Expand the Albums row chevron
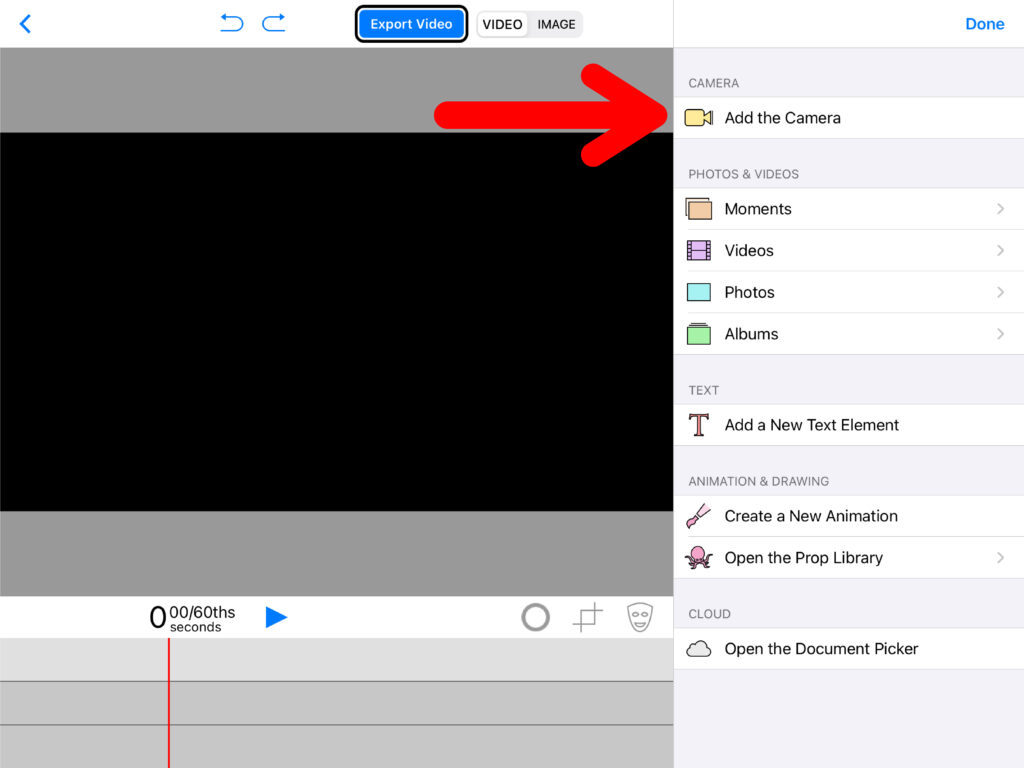The image size is (1024, 768). pos(1000,334)
